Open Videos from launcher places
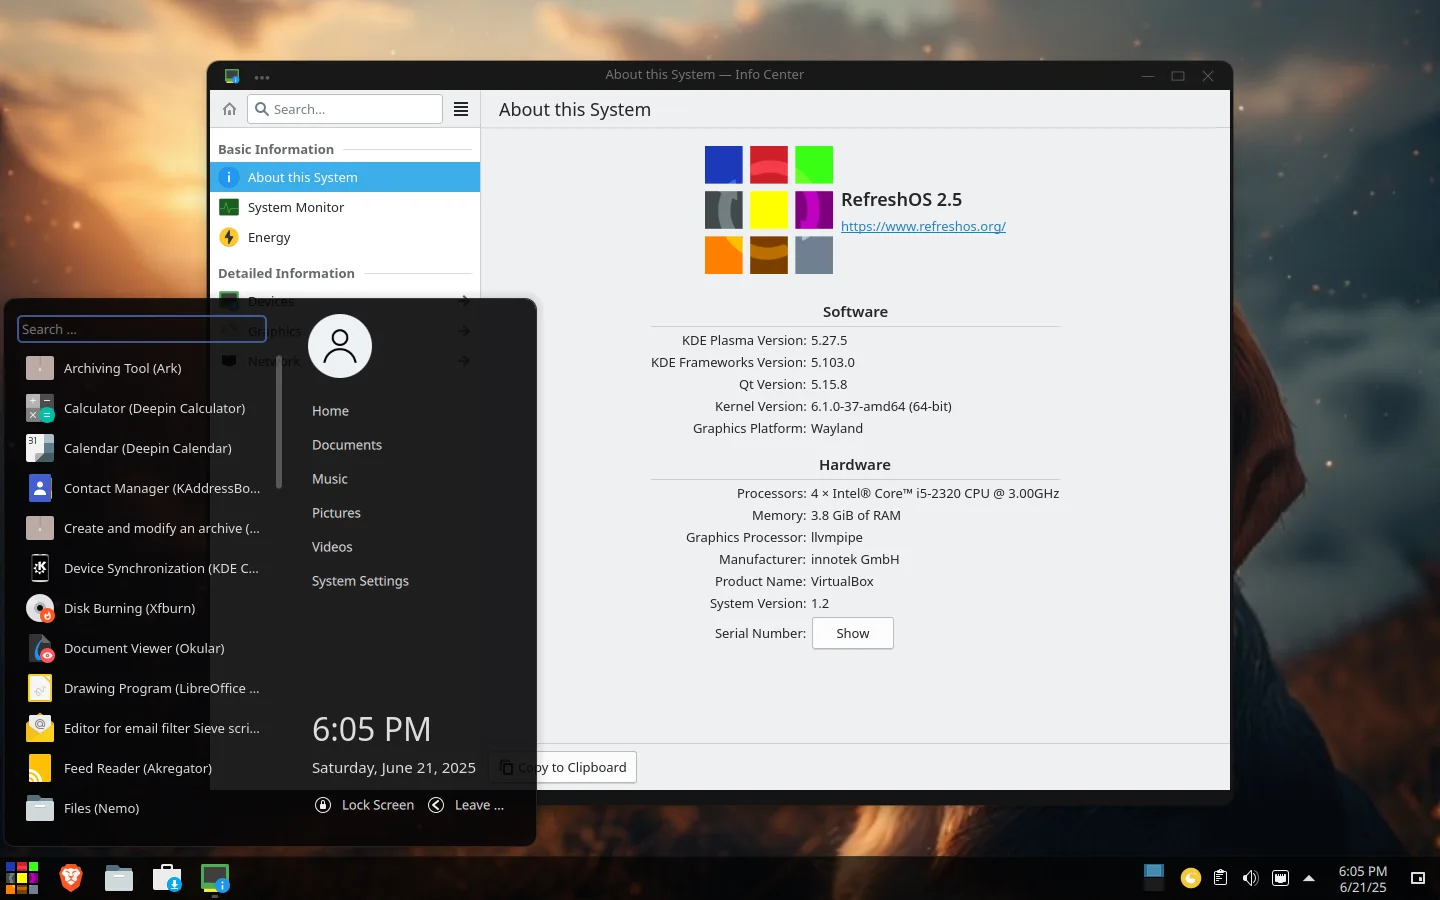Screen dimensions: 1440x900 [332, 547]
